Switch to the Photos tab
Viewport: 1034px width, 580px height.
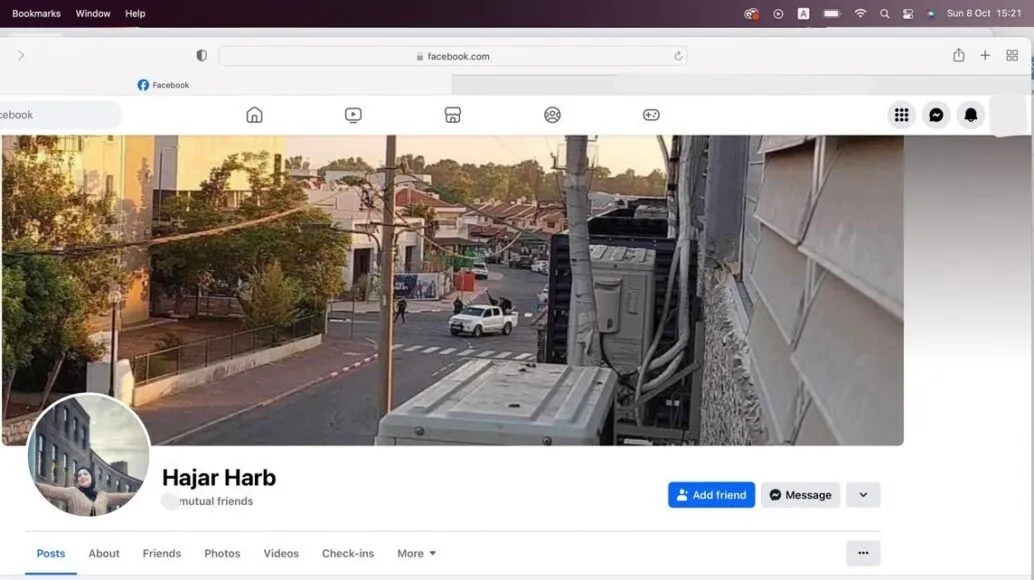(222, 553)
